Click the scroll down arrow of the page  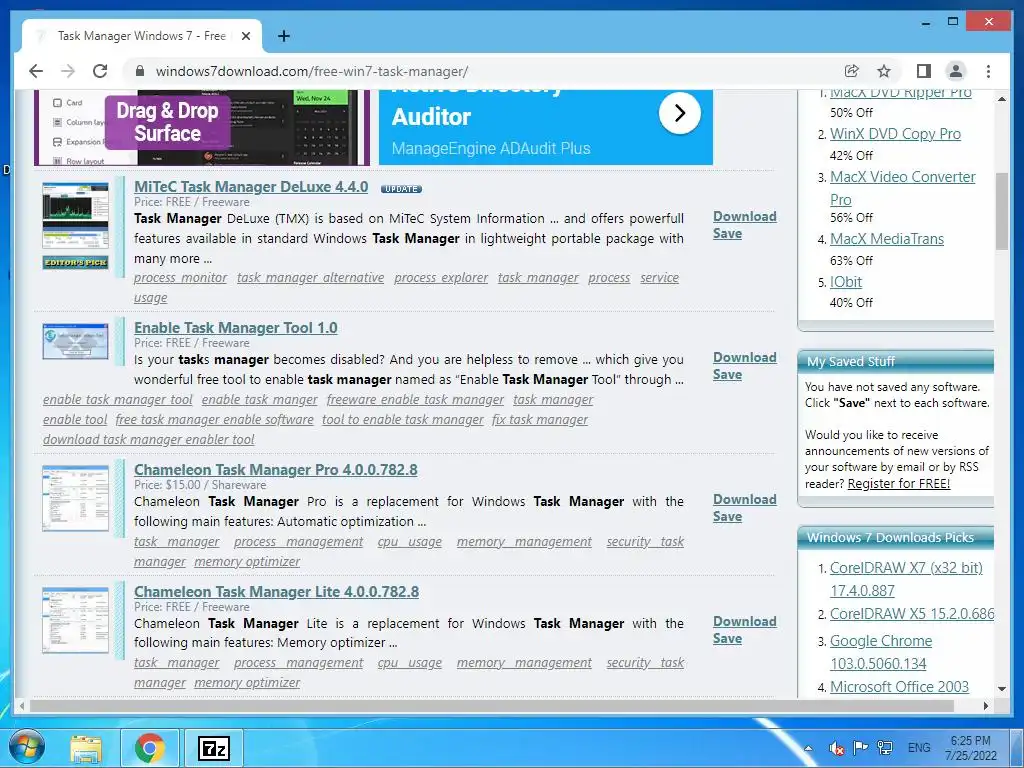[x=1002, y=688]
